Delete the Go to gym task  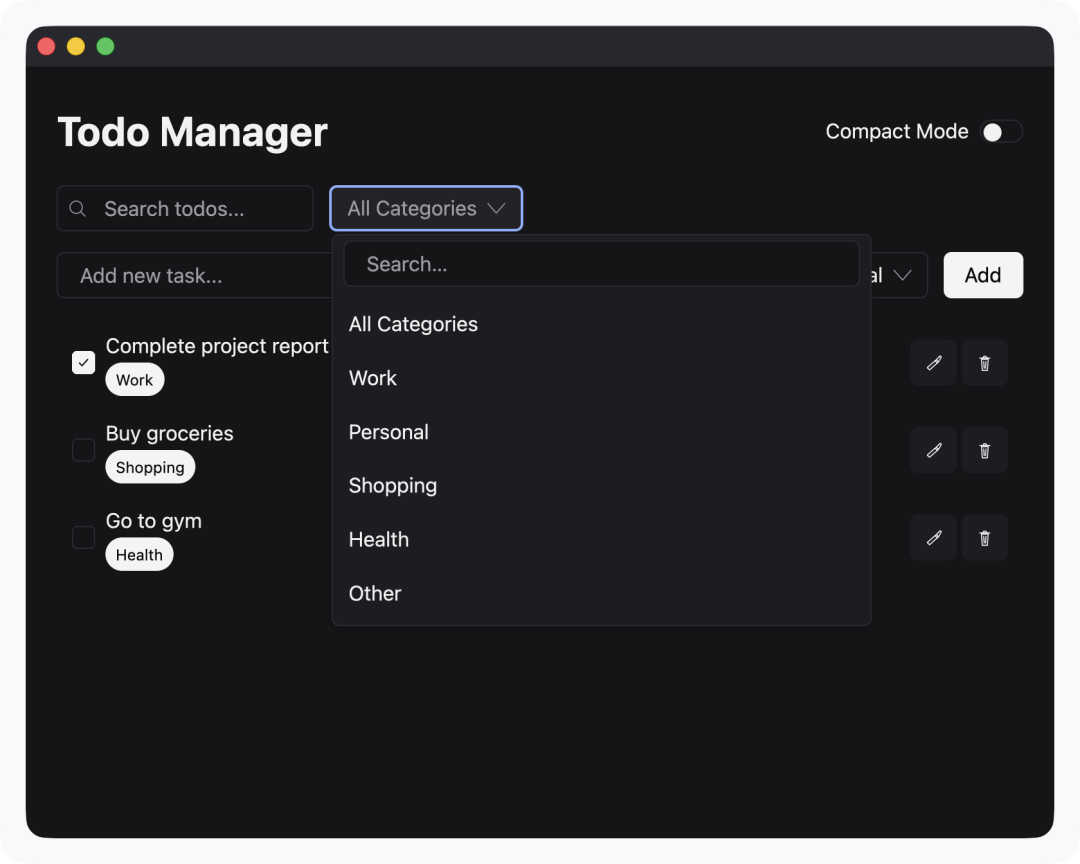[x=984, y=538]
